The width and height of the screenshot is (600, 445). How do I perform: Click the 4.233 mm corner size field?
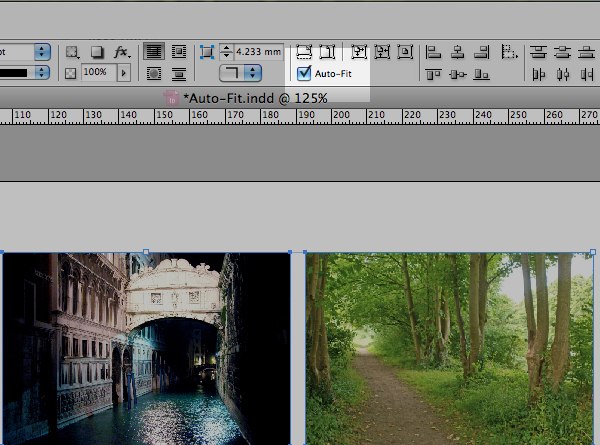(259, 52)
